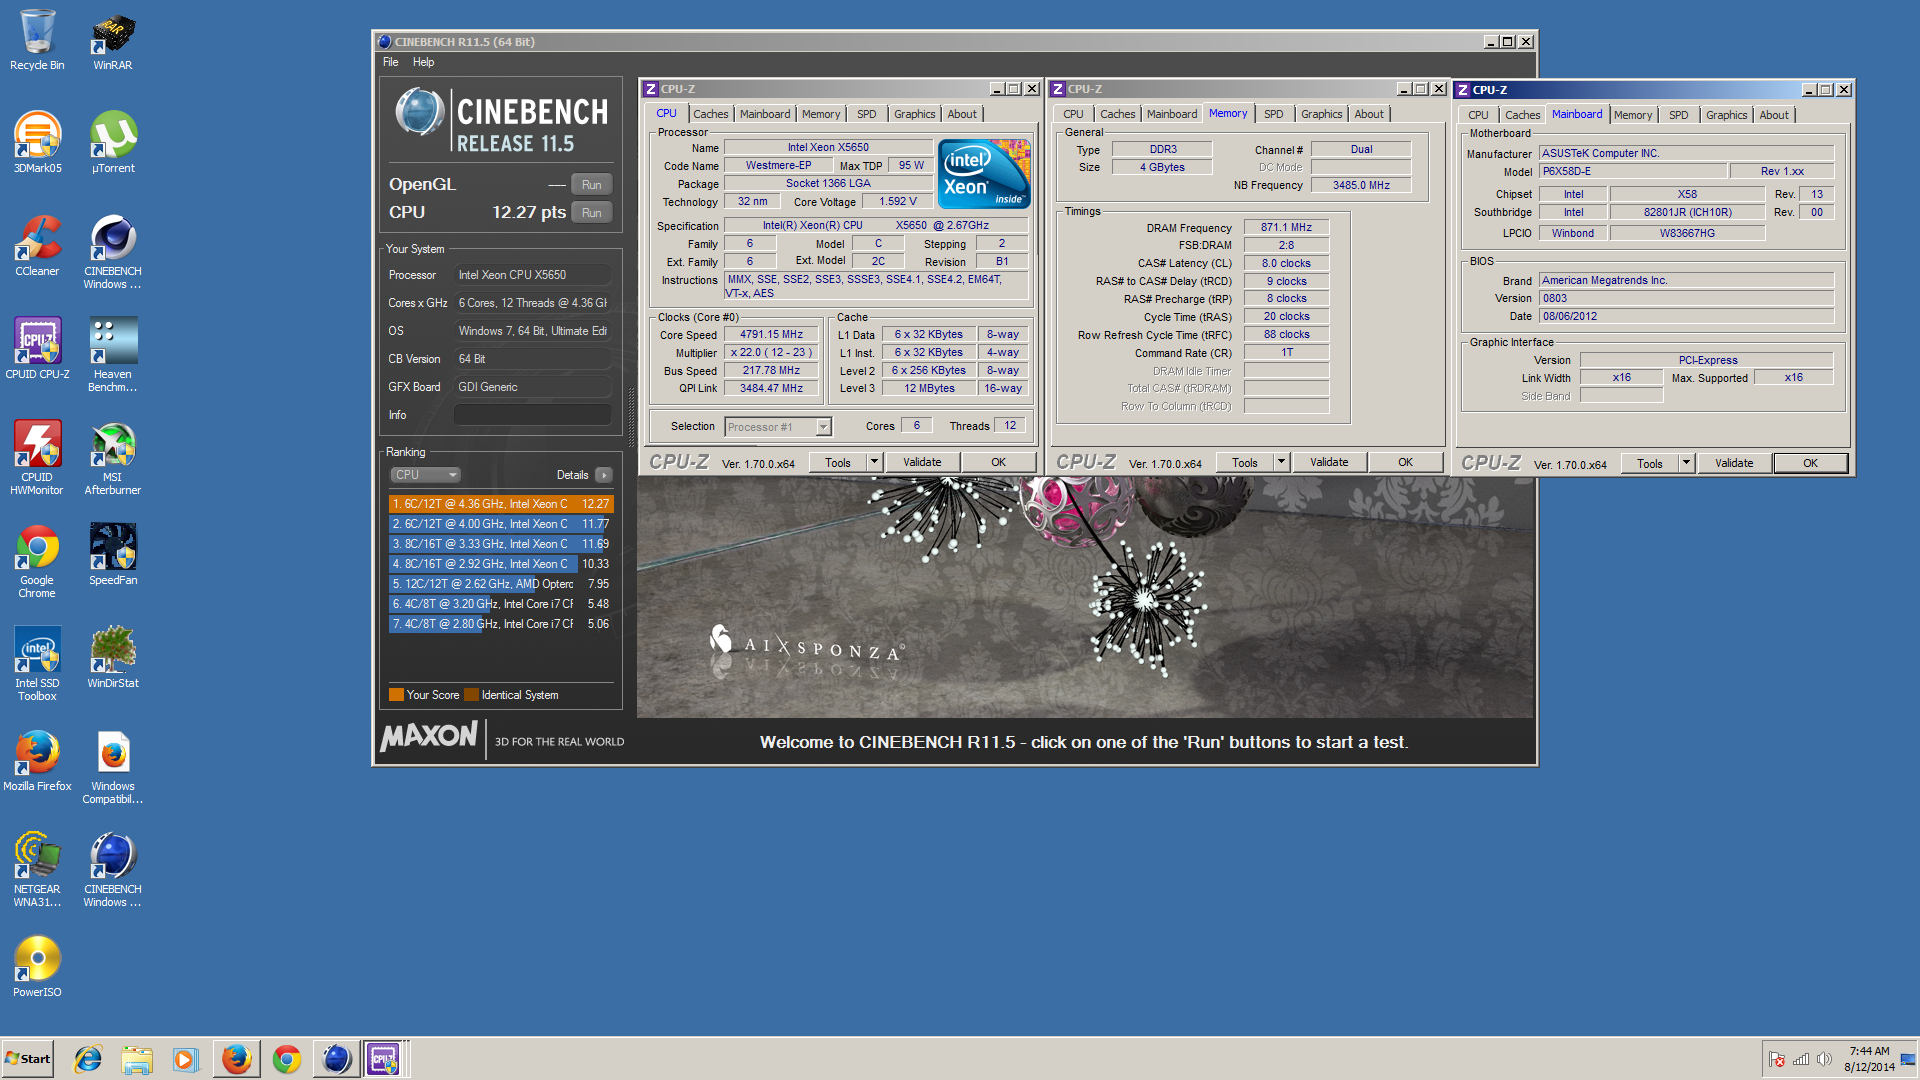Viewport: 1920px width, 1080px height.
Task: Open the NETGEAR WNA31 desktop shortcut
Action: coord(37,869)
